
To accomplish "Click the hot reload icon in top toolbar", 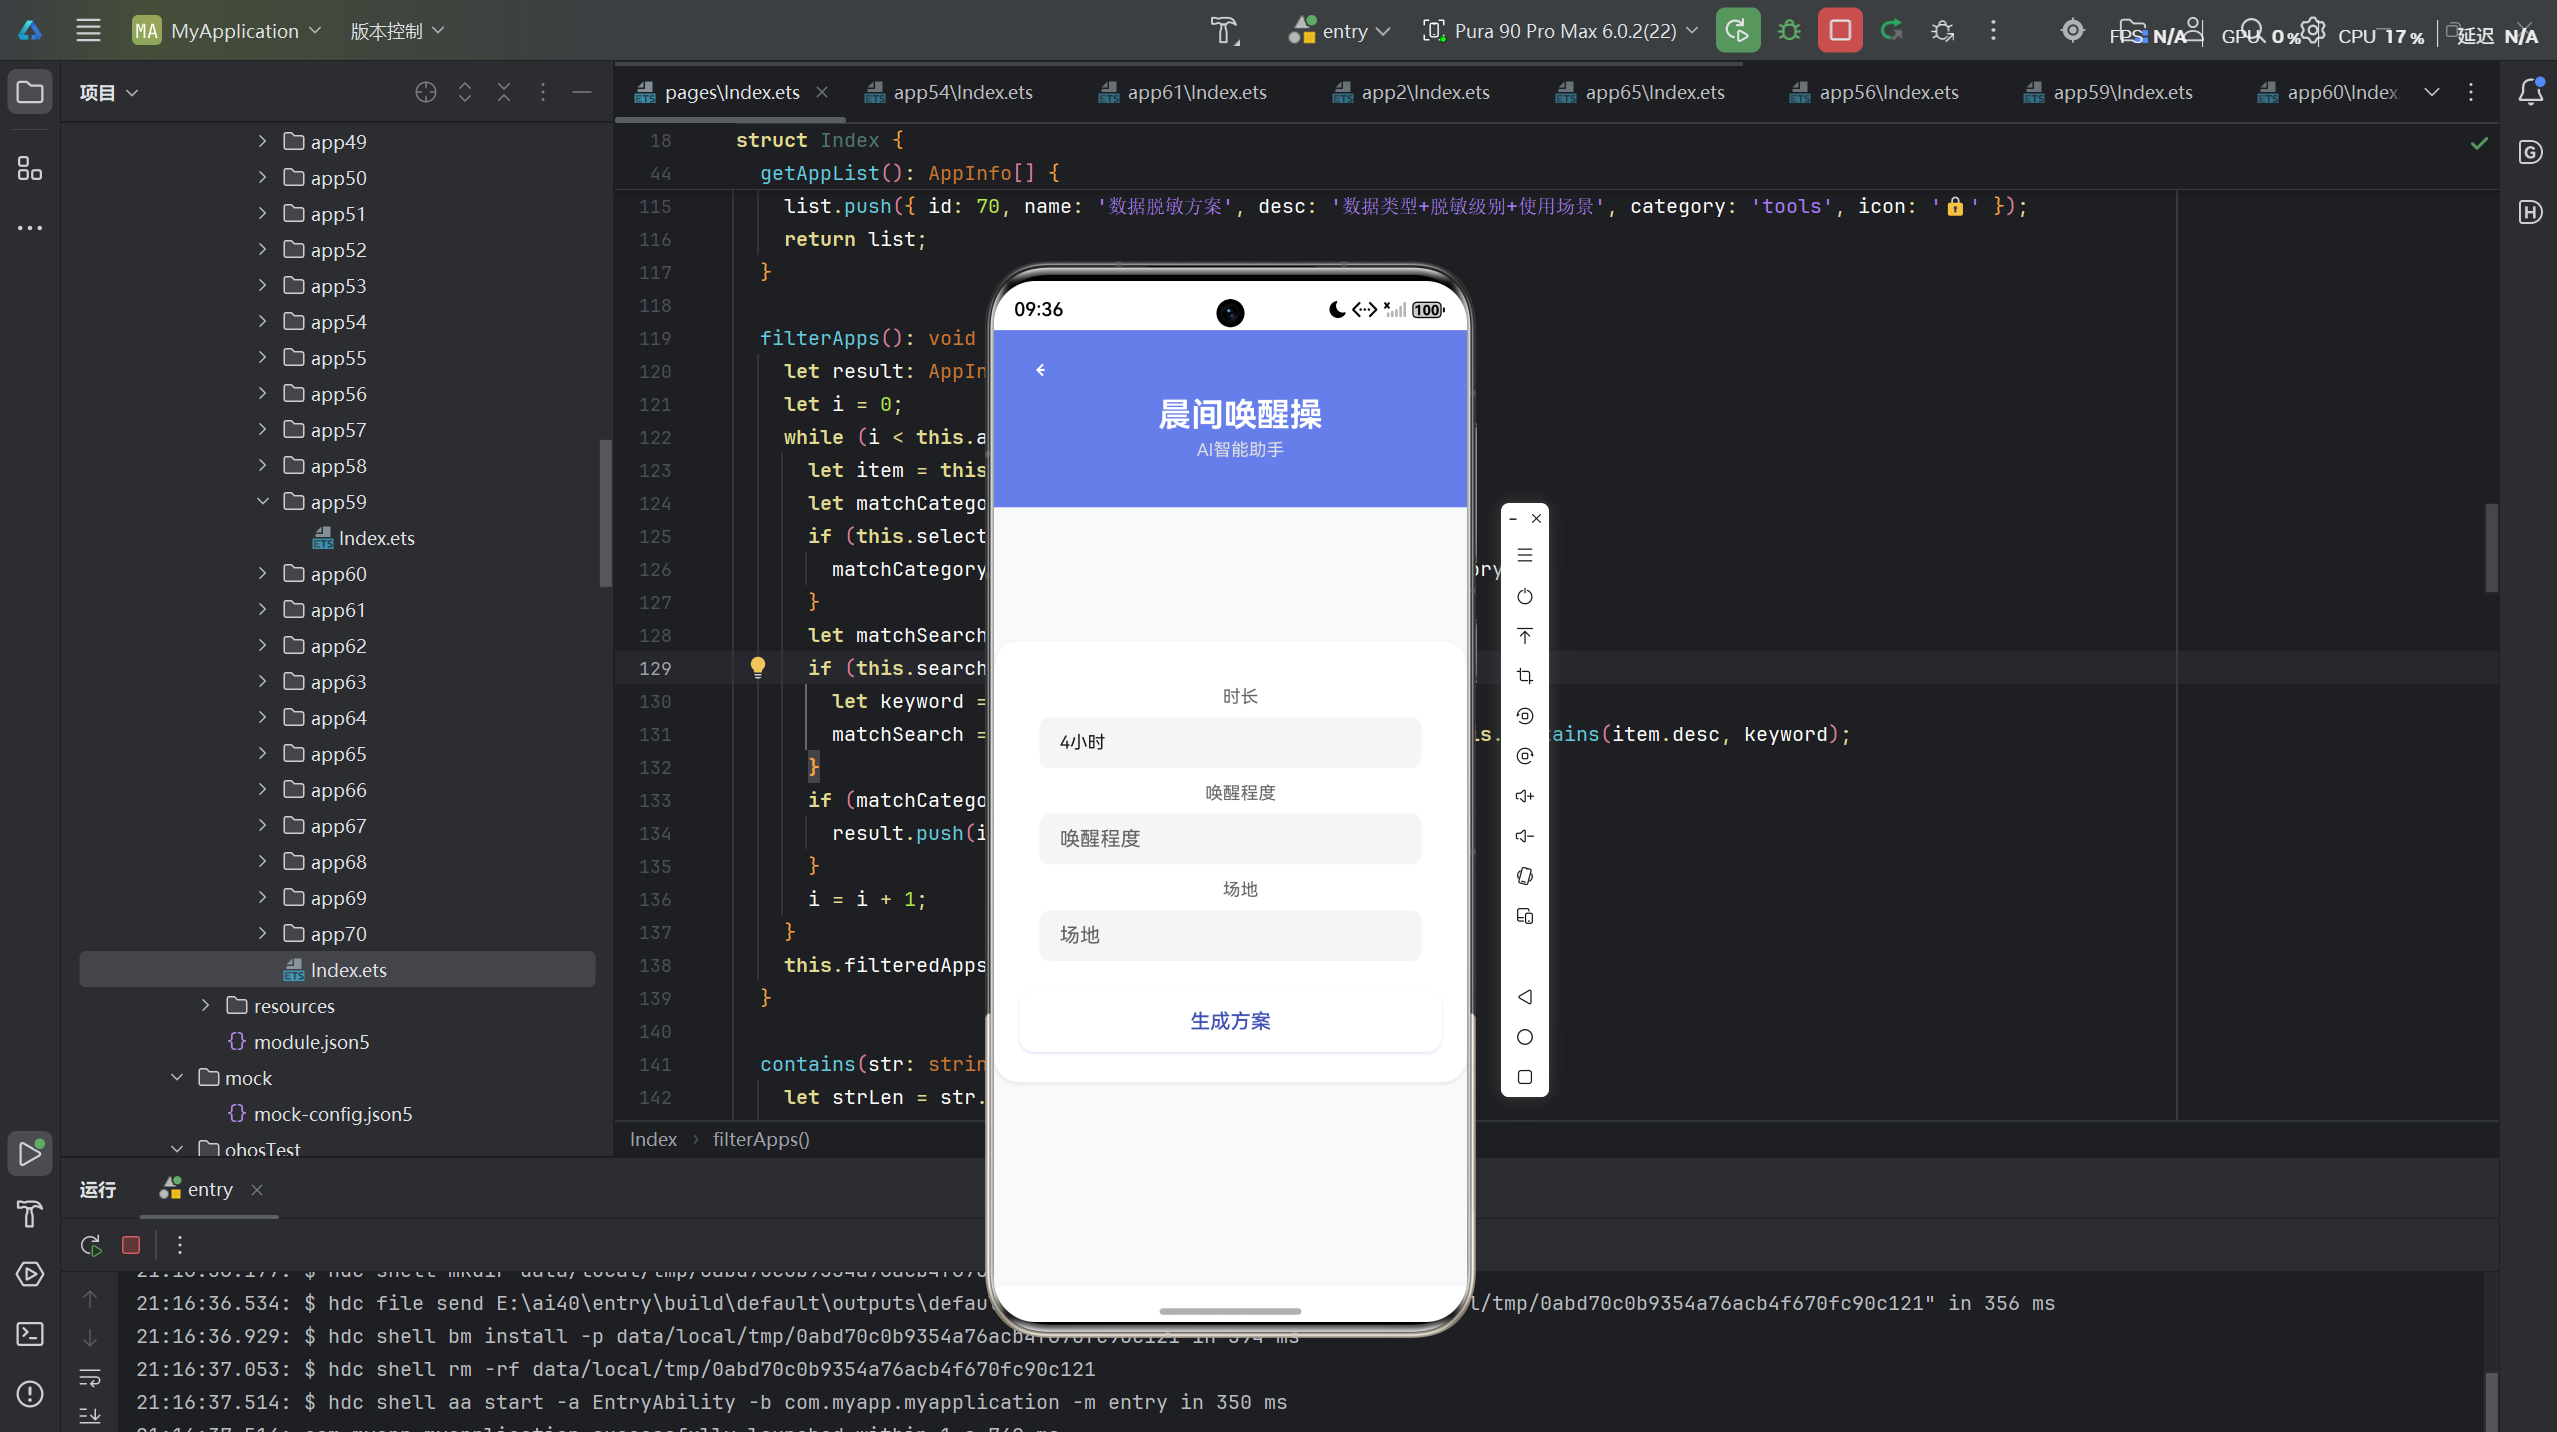I will (1891, 30).
